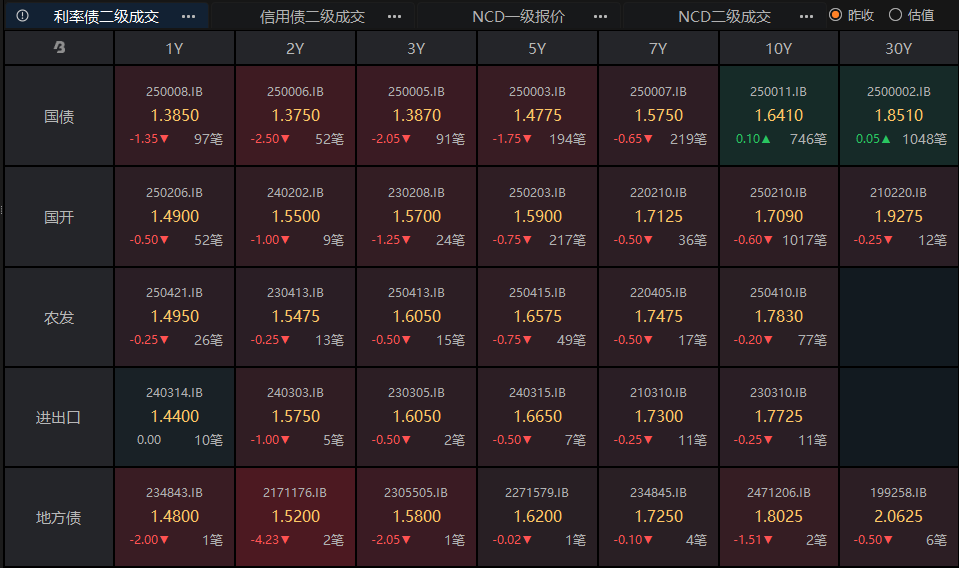Click bond code 250410.IB

tap(779, 293)
